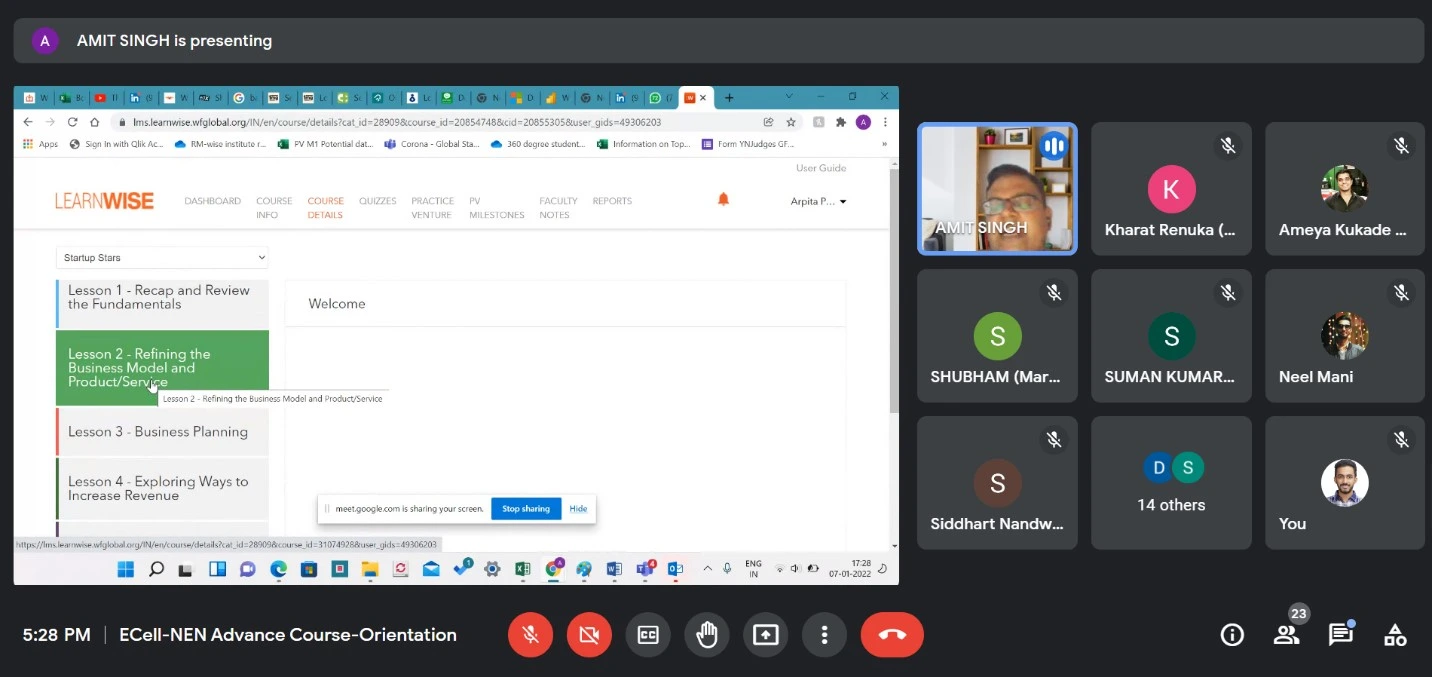Open the PV MILESTONES menu in shared page
Screen dimensions: 1432x677
point(497,208)
